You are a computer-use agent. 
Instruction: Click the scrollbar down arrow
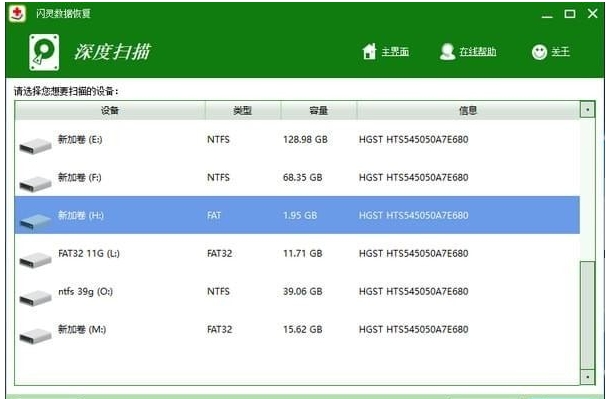click(x=587, y=376)
